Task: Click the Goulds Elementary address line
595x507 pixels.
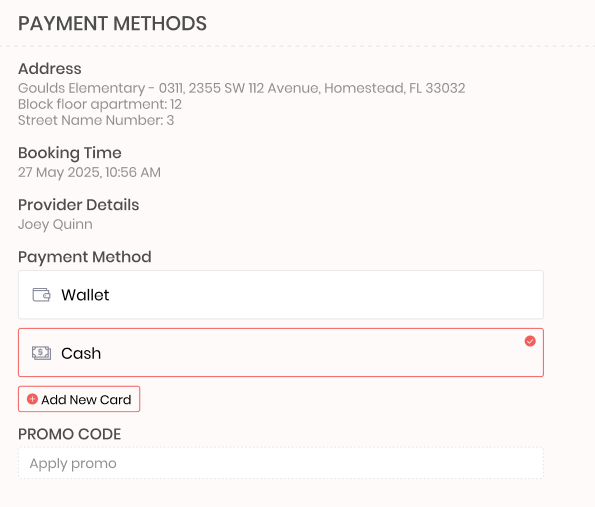Action: [x=241, y=88]
